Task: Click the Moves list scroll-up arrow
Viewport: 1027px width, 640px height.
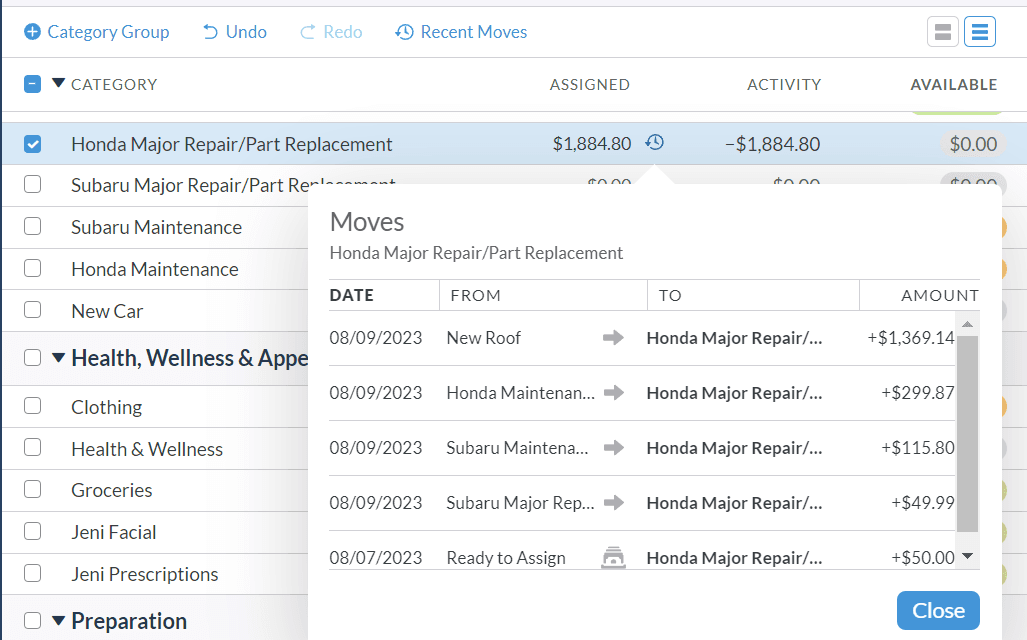Action: coord(967,324)
